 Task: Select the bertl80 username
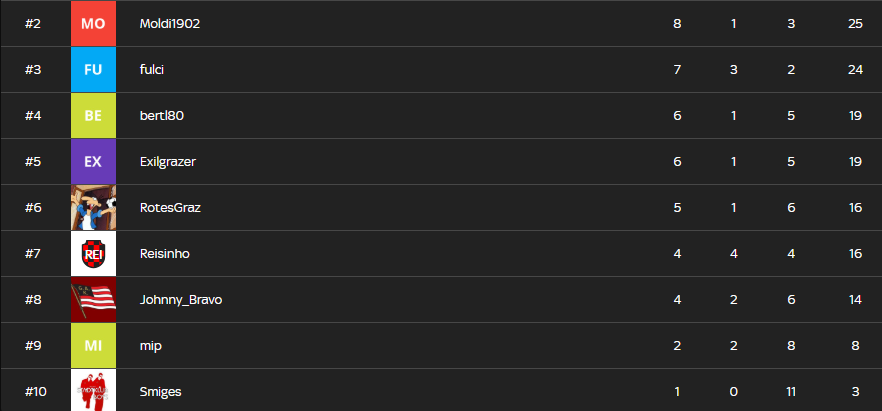click(162, 115)
